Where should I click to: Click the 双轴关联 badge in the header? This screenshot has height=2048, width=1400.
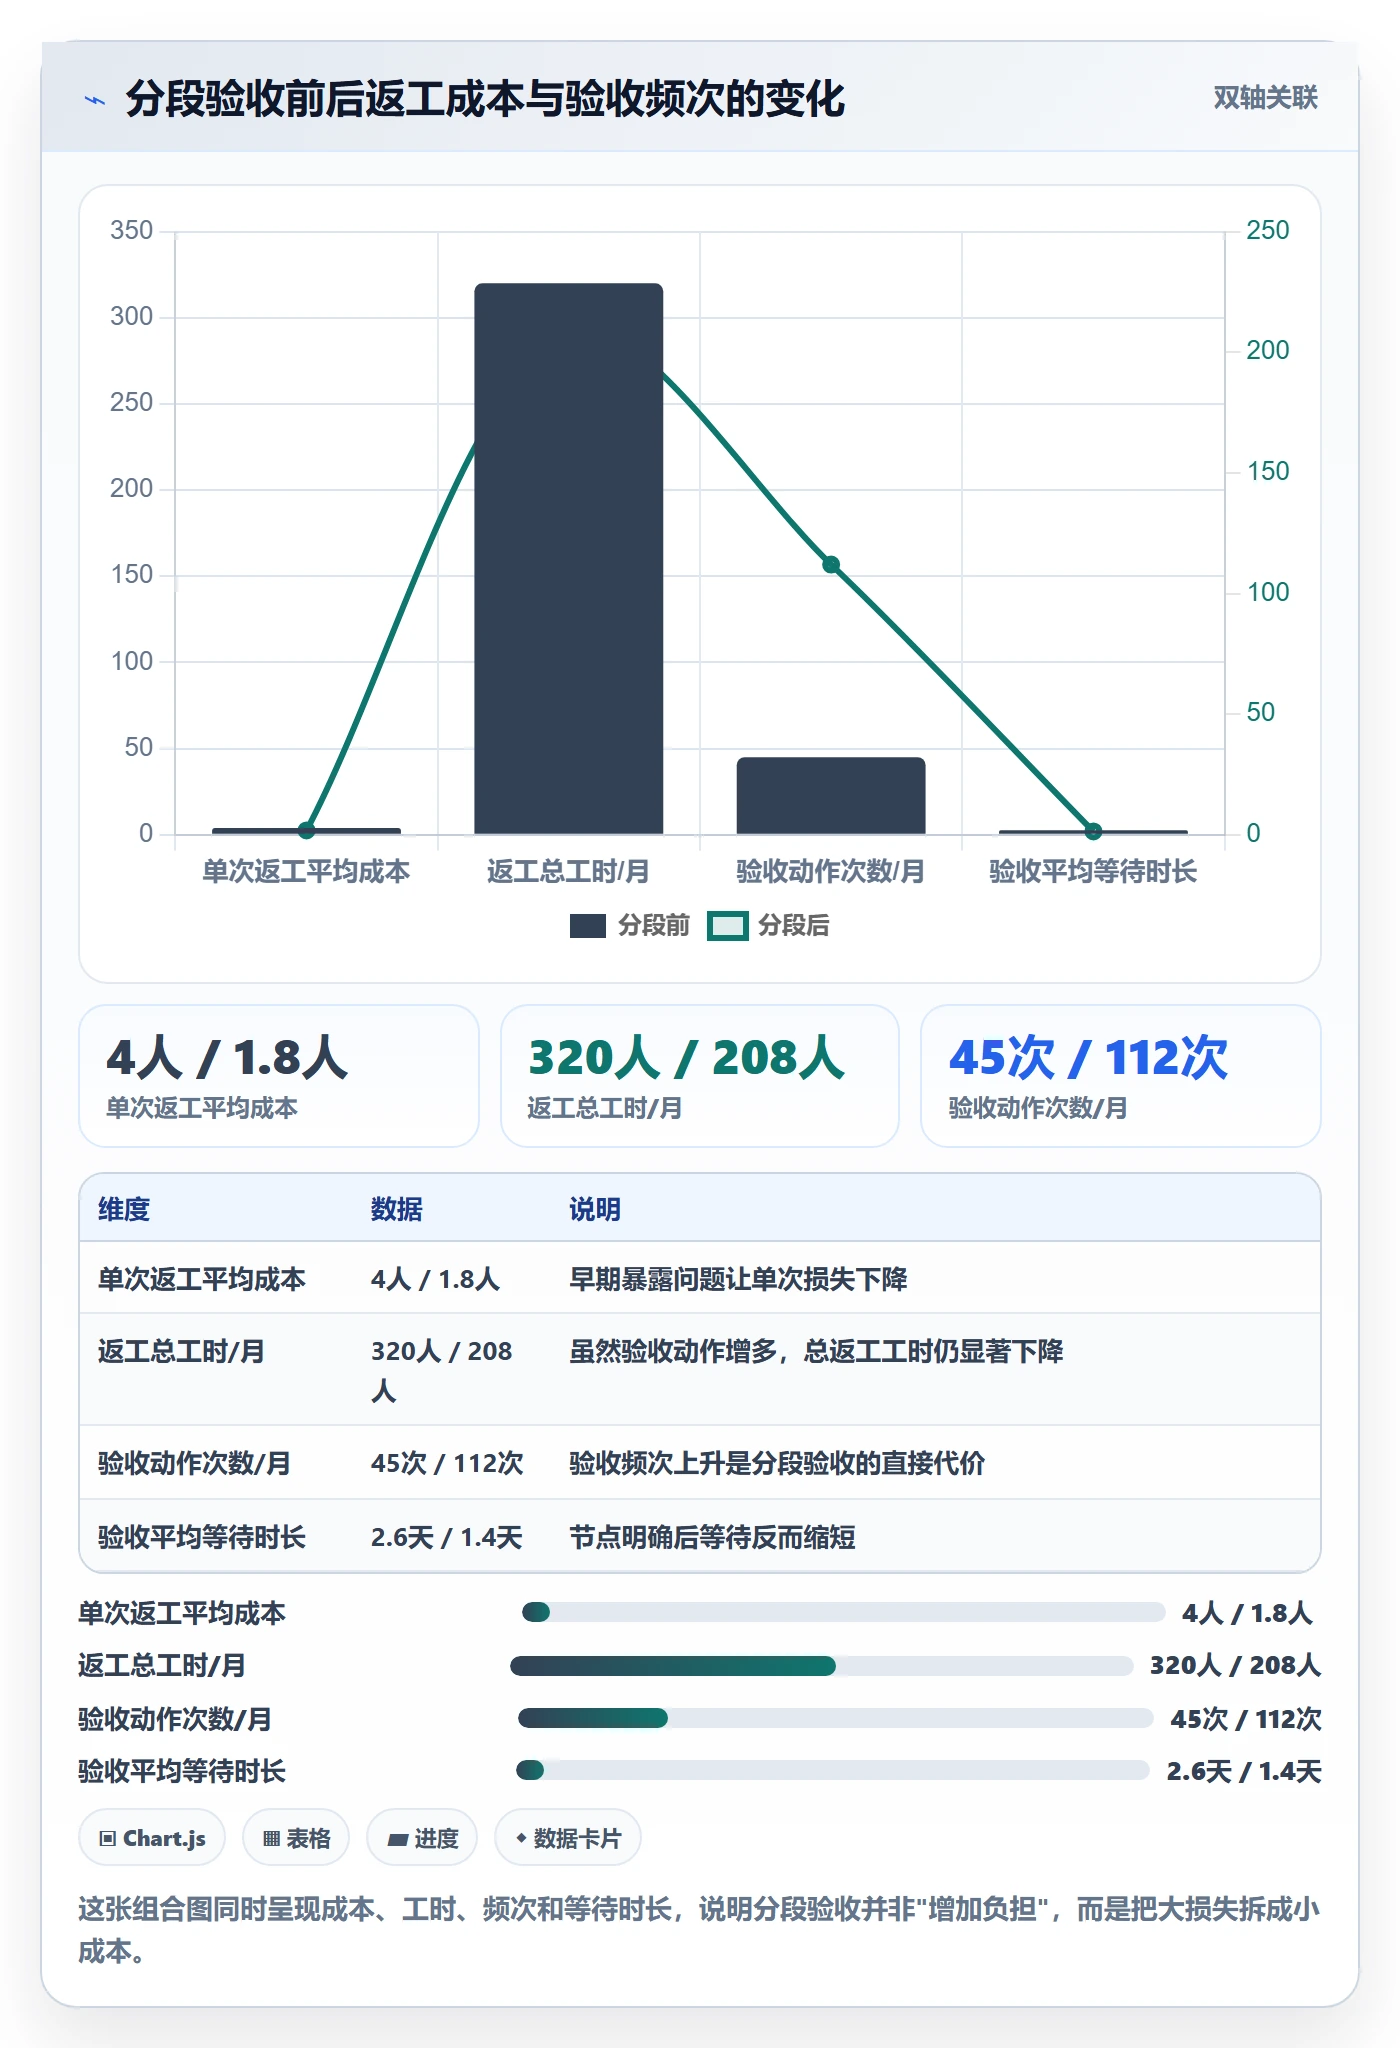1265,98
